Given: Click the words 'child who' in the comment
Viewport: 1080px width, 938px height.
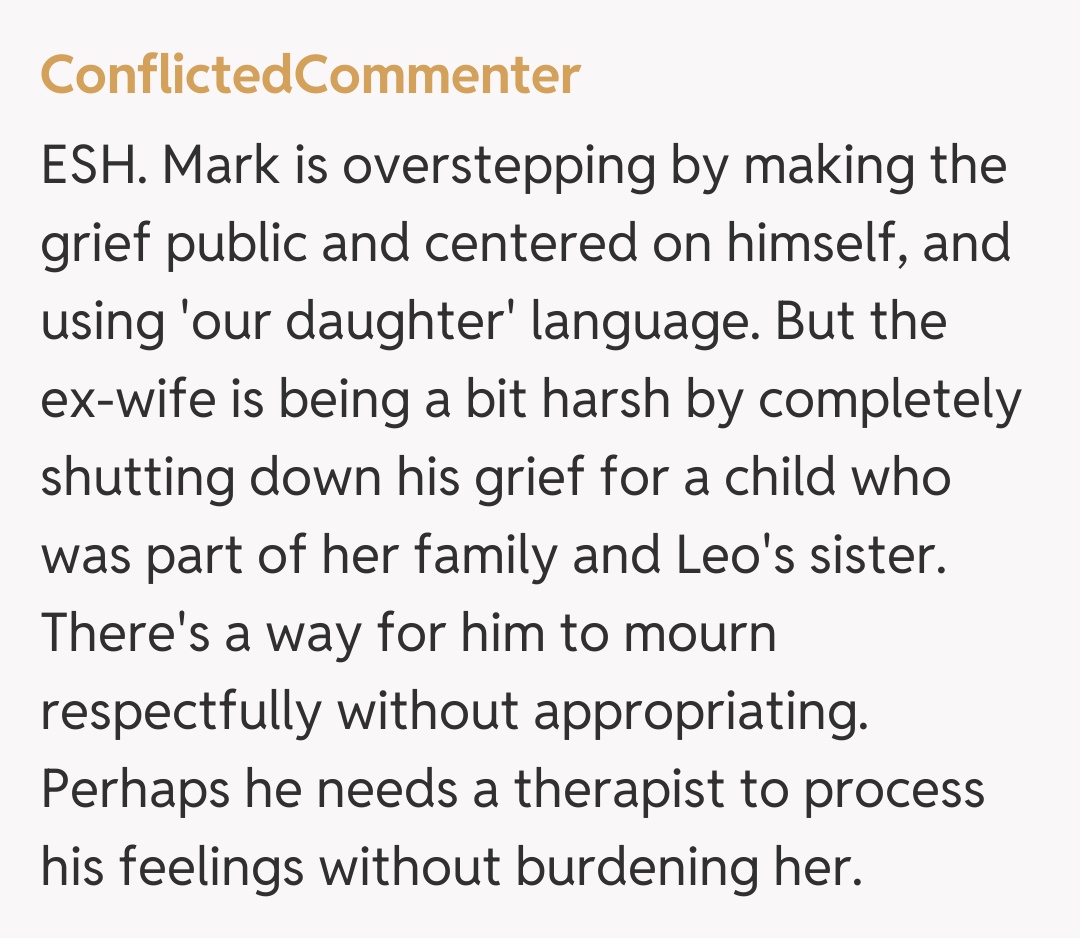Looking at the screenshot, I should click(x=822, y=479).
